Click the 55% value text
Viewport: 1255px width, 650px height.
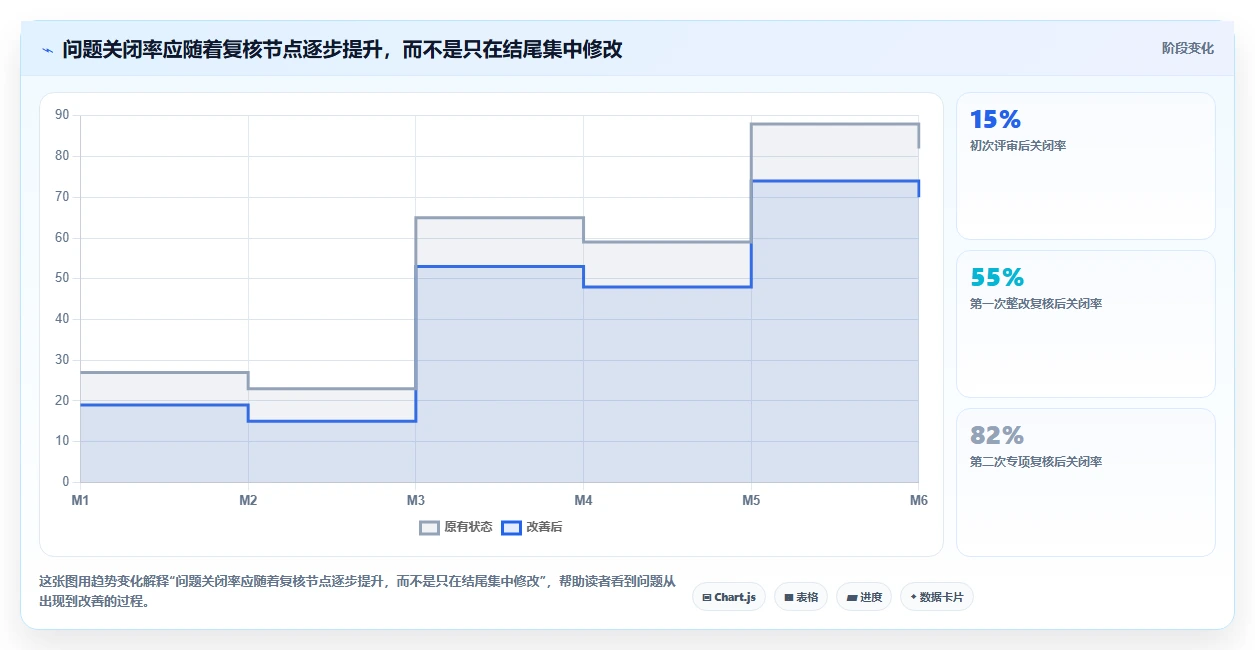(997, 278)
